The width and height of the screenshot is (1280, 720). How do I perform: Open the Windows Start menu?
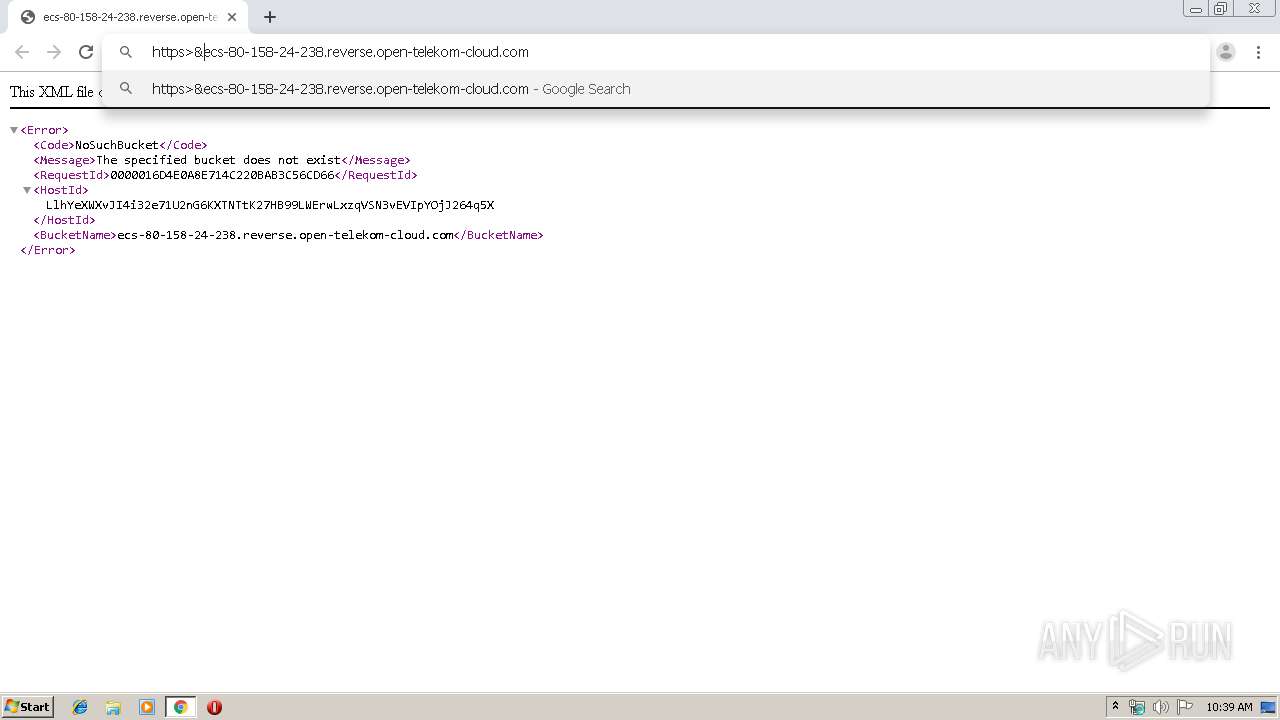pos(28,707)
